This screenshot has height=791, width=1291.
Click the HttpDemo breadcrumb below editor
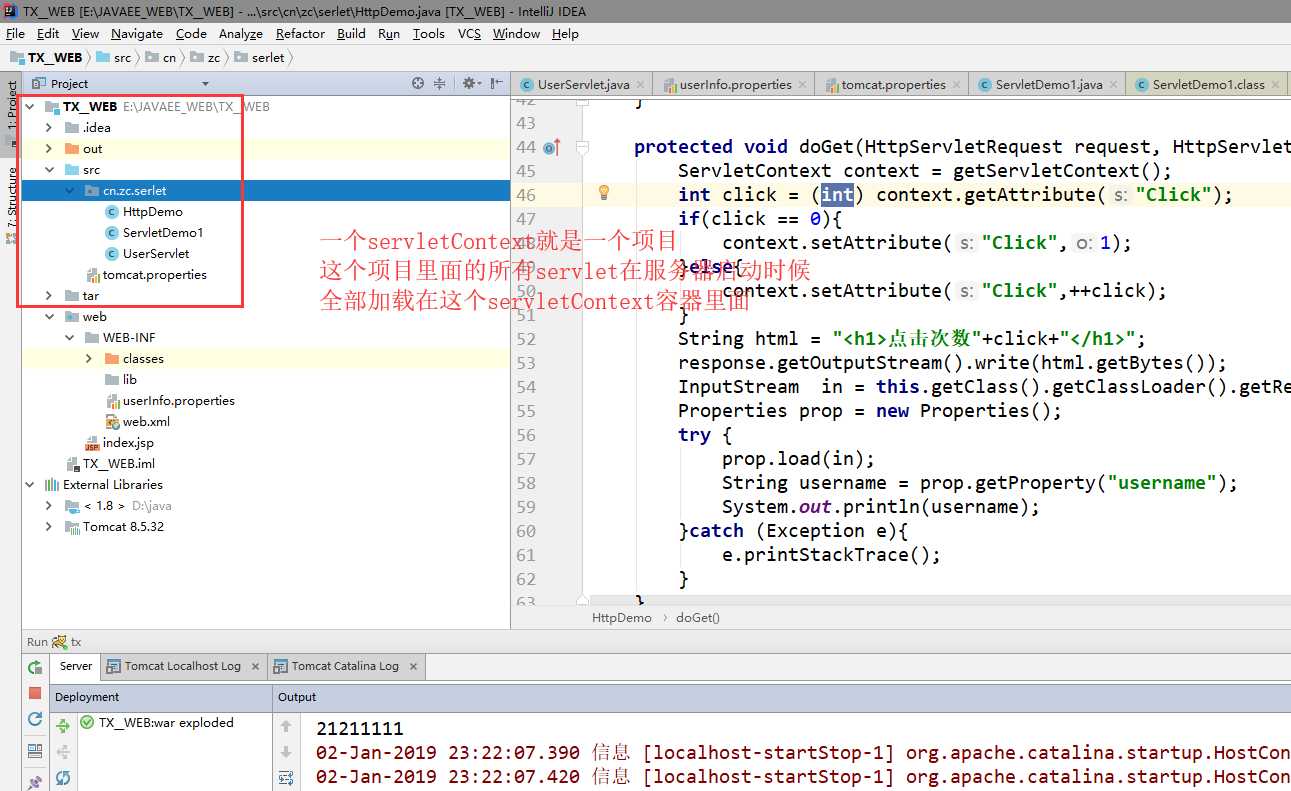(621, 618)
